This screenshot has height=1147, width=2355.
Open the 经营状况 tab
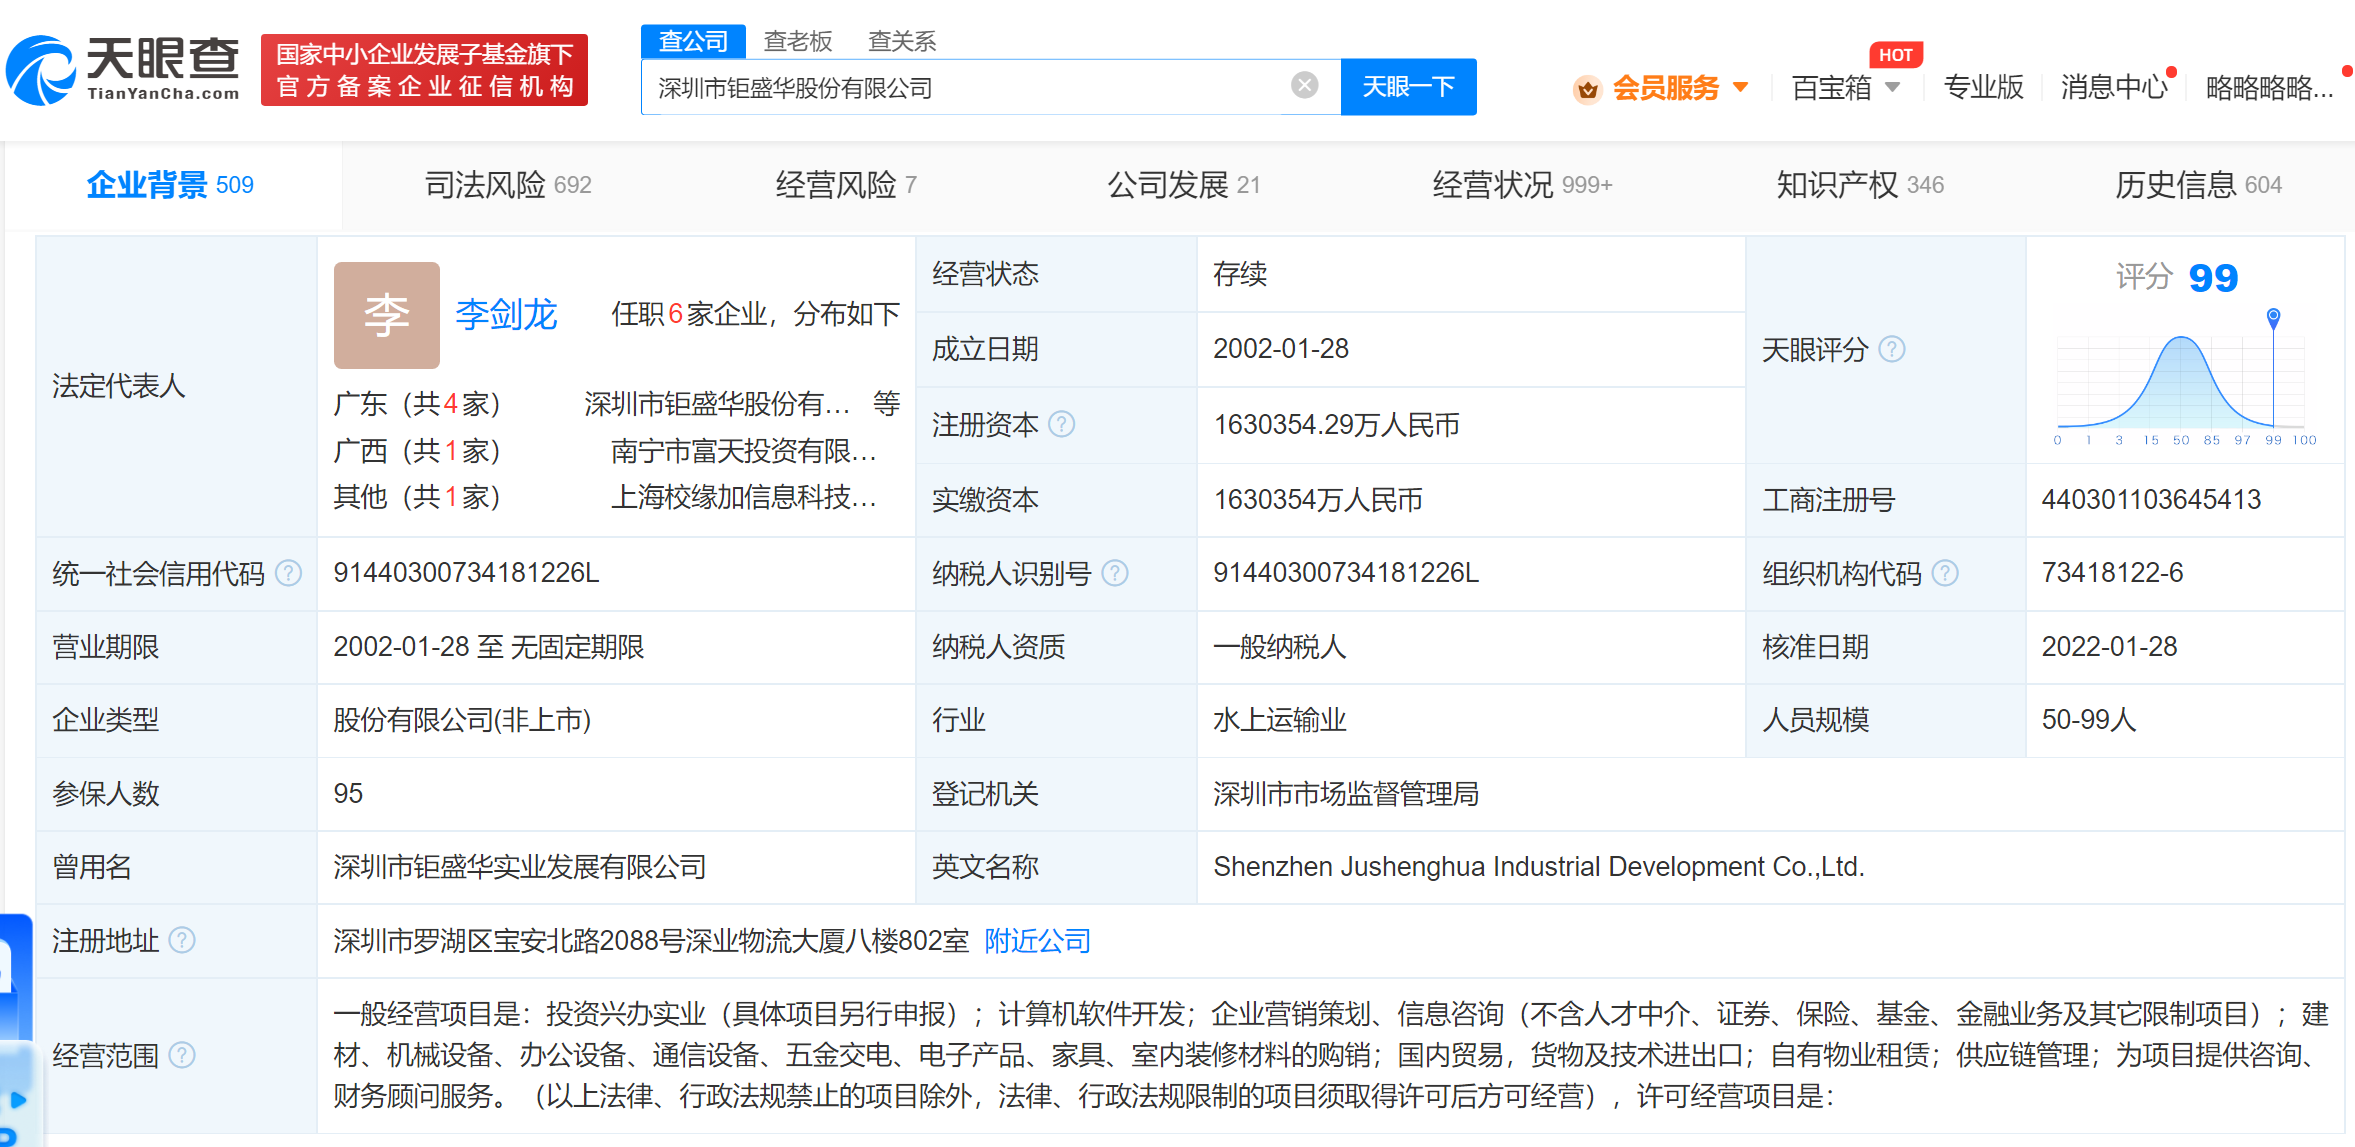[1522, 185]
